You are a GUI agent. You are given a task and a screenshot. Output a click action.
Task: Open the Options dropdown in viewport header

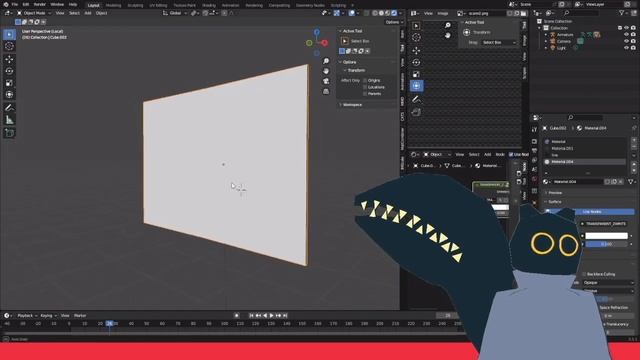394,22
